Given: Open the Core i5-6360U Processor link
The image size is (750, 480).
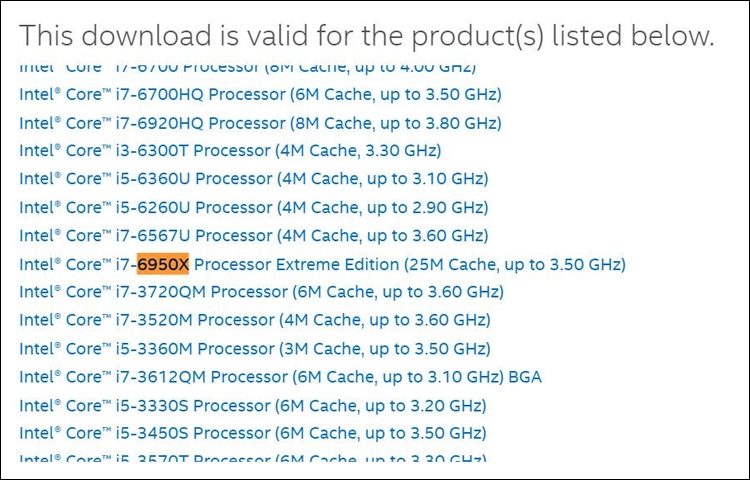Looking at the screenshot, I should tap(254, 179).
